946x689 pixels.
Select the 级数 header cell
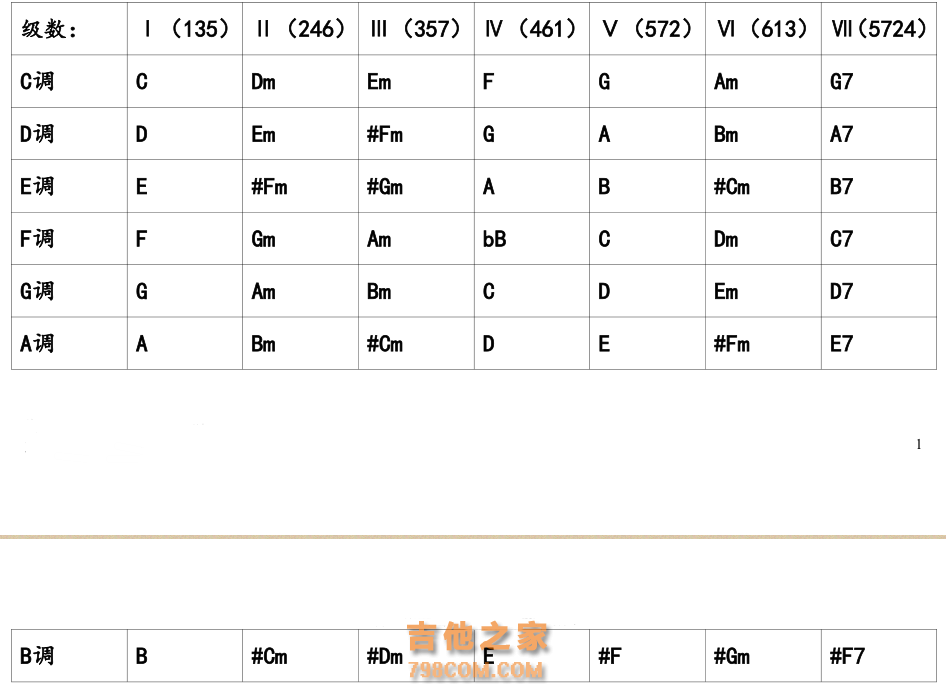tap(69, 28)
